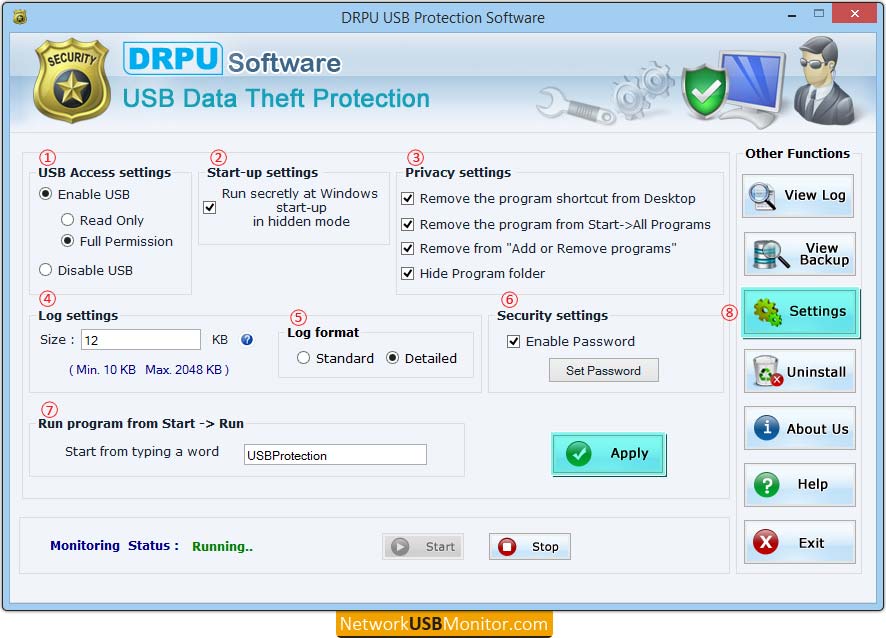The image size is (886, 638).
Task: Click the blue info icon on About Us
Action: [766, 428]
